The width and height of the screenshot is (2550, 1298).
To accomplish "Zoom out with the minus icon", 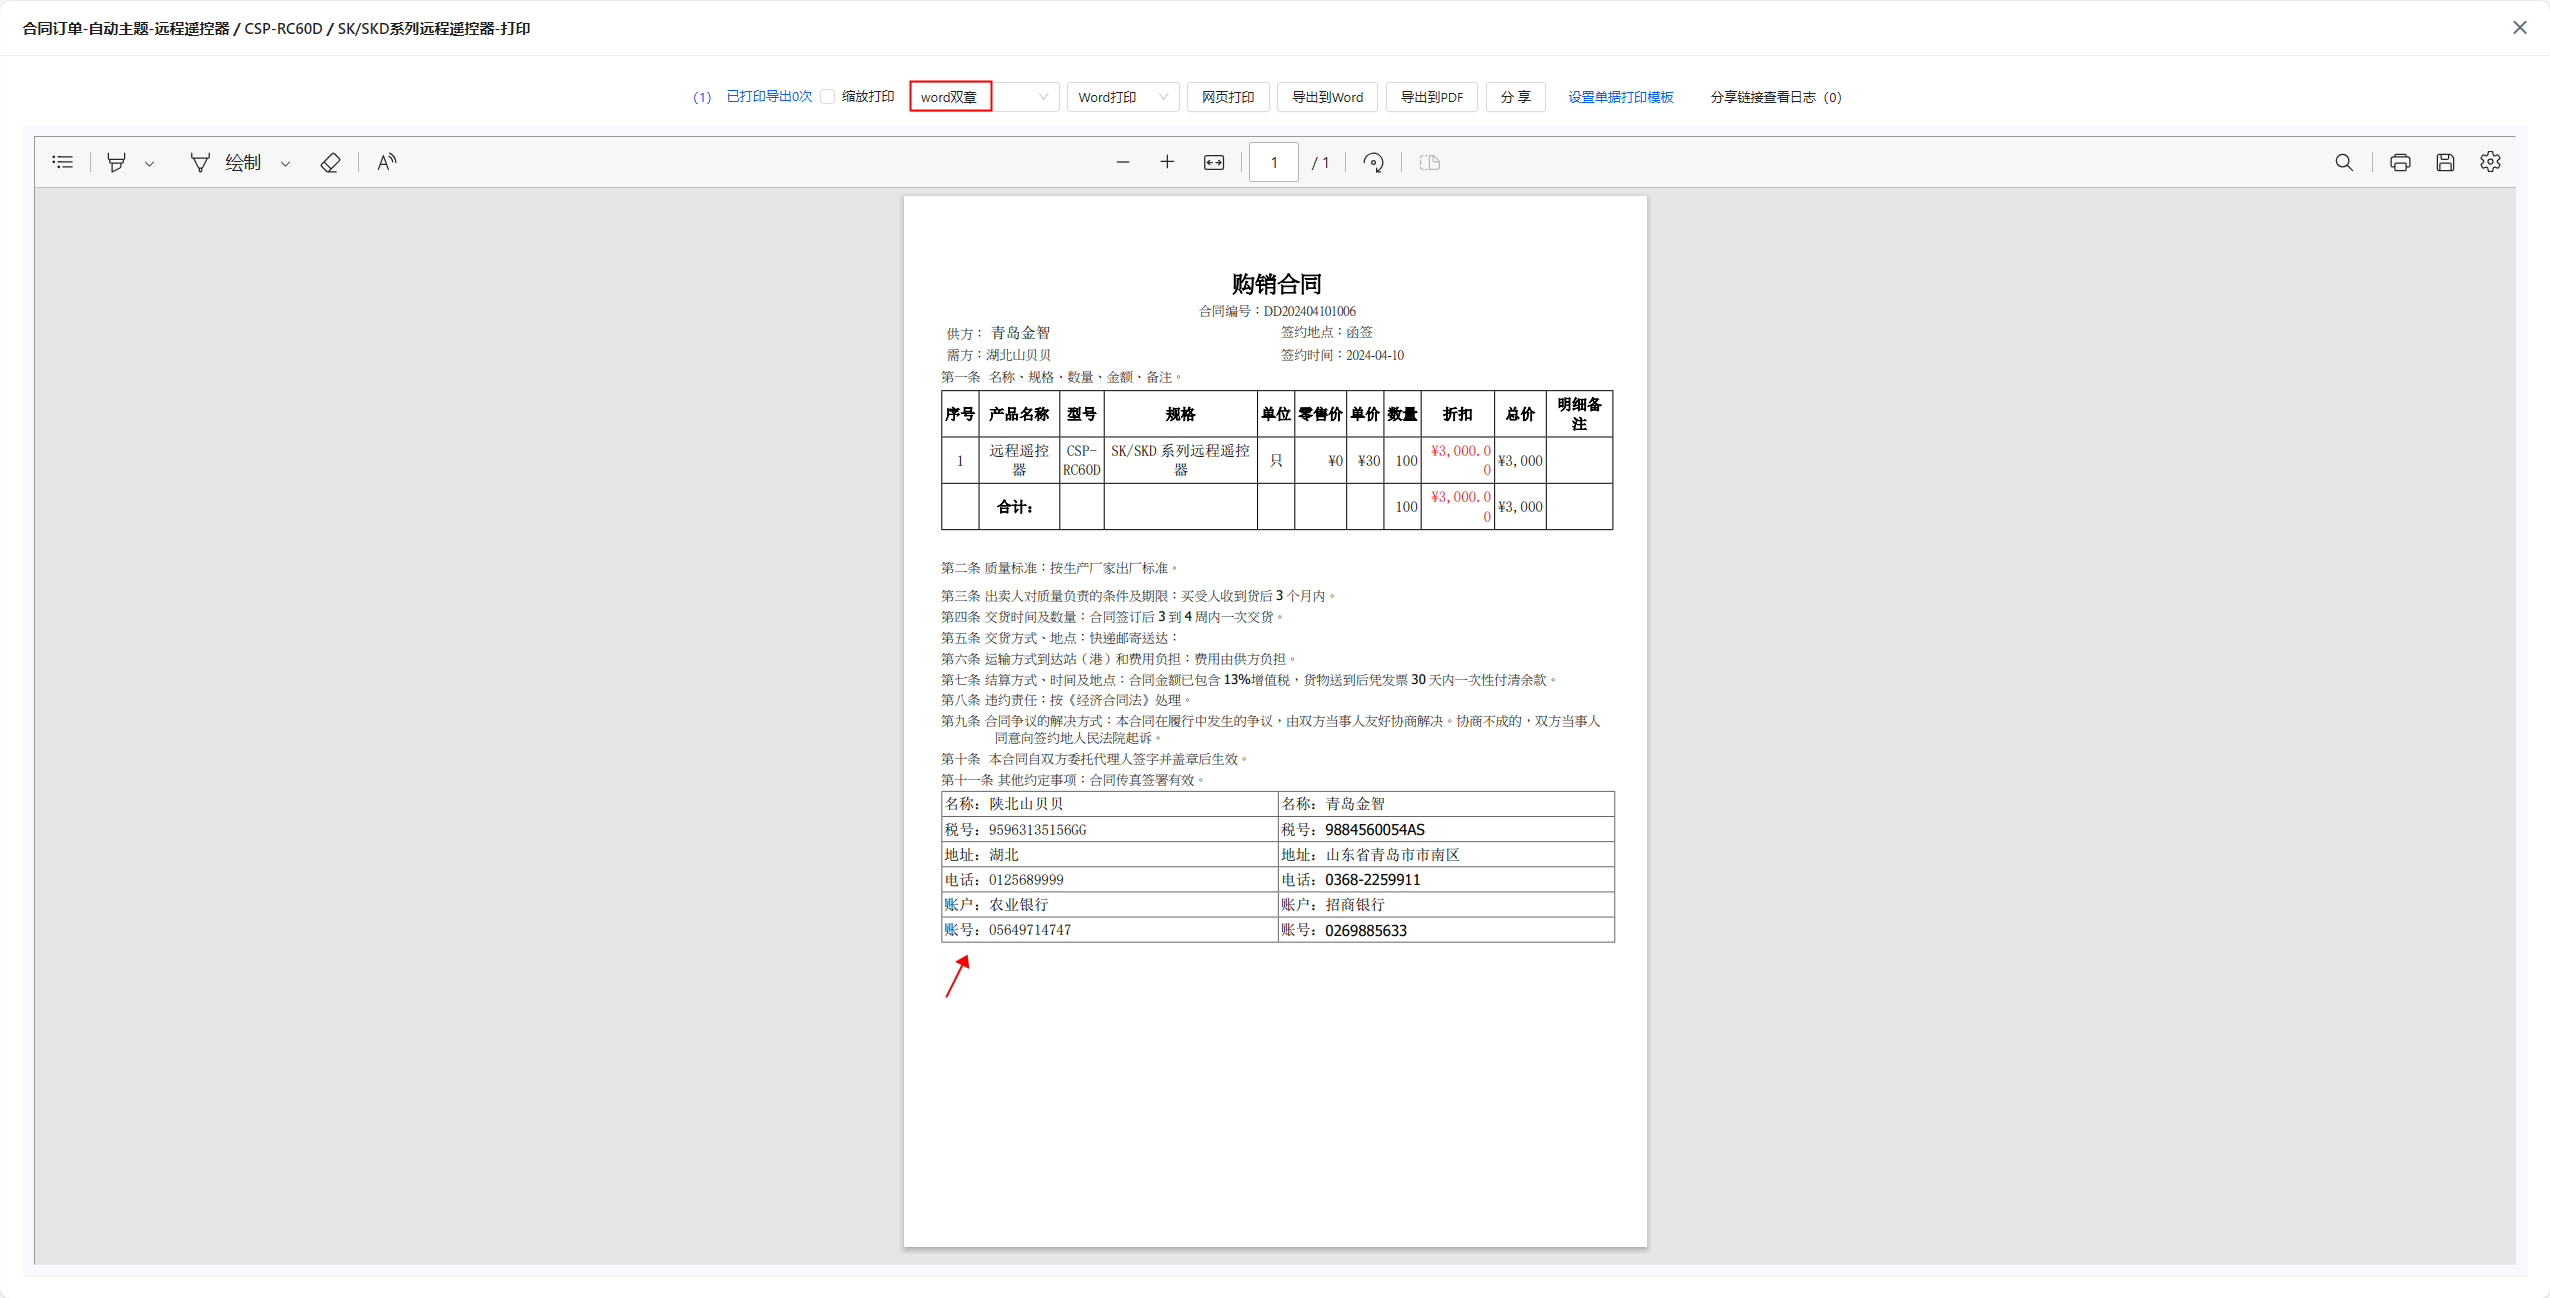I will 1123,162.
